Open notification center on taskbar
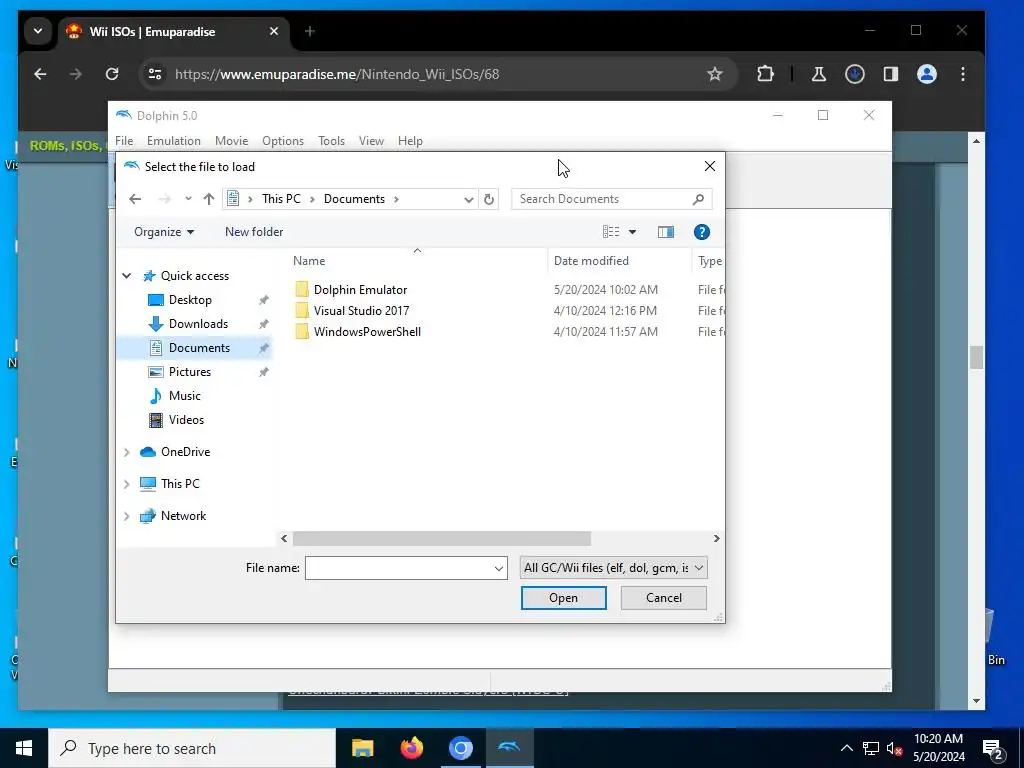The width and height of the screenshot is (1024, 768). [993, 748]
